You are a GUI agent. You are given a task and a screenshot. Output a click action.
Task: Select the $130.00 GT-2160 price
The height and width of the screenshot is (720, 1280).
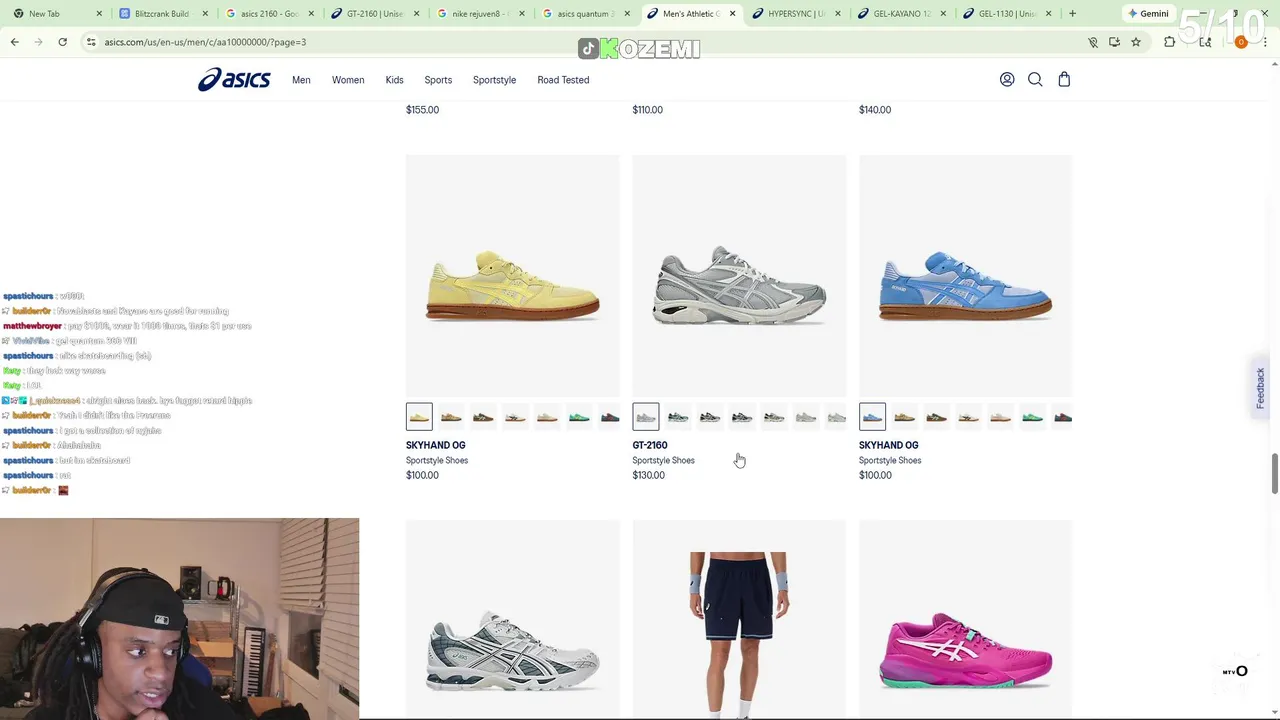click(x=648, y=475)
